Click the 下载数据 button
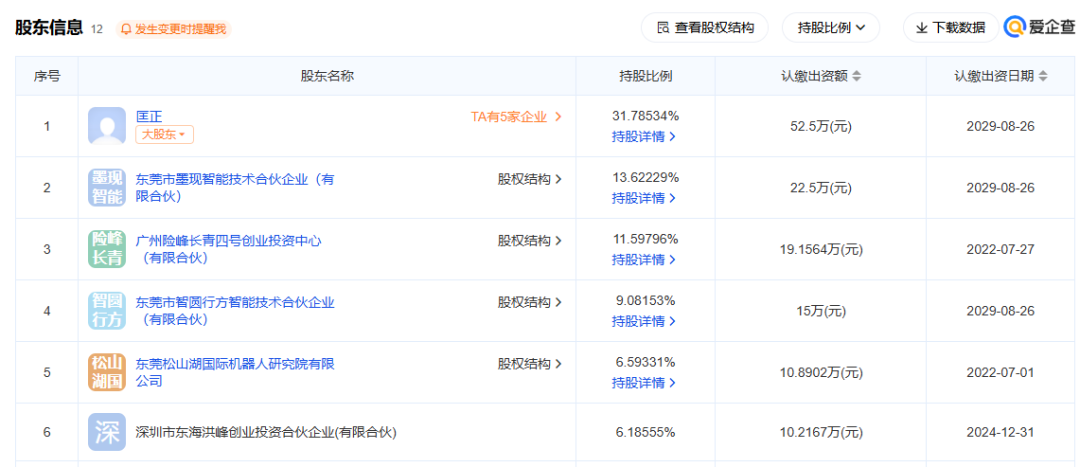 pyautogui.click(x=951, y=28)
